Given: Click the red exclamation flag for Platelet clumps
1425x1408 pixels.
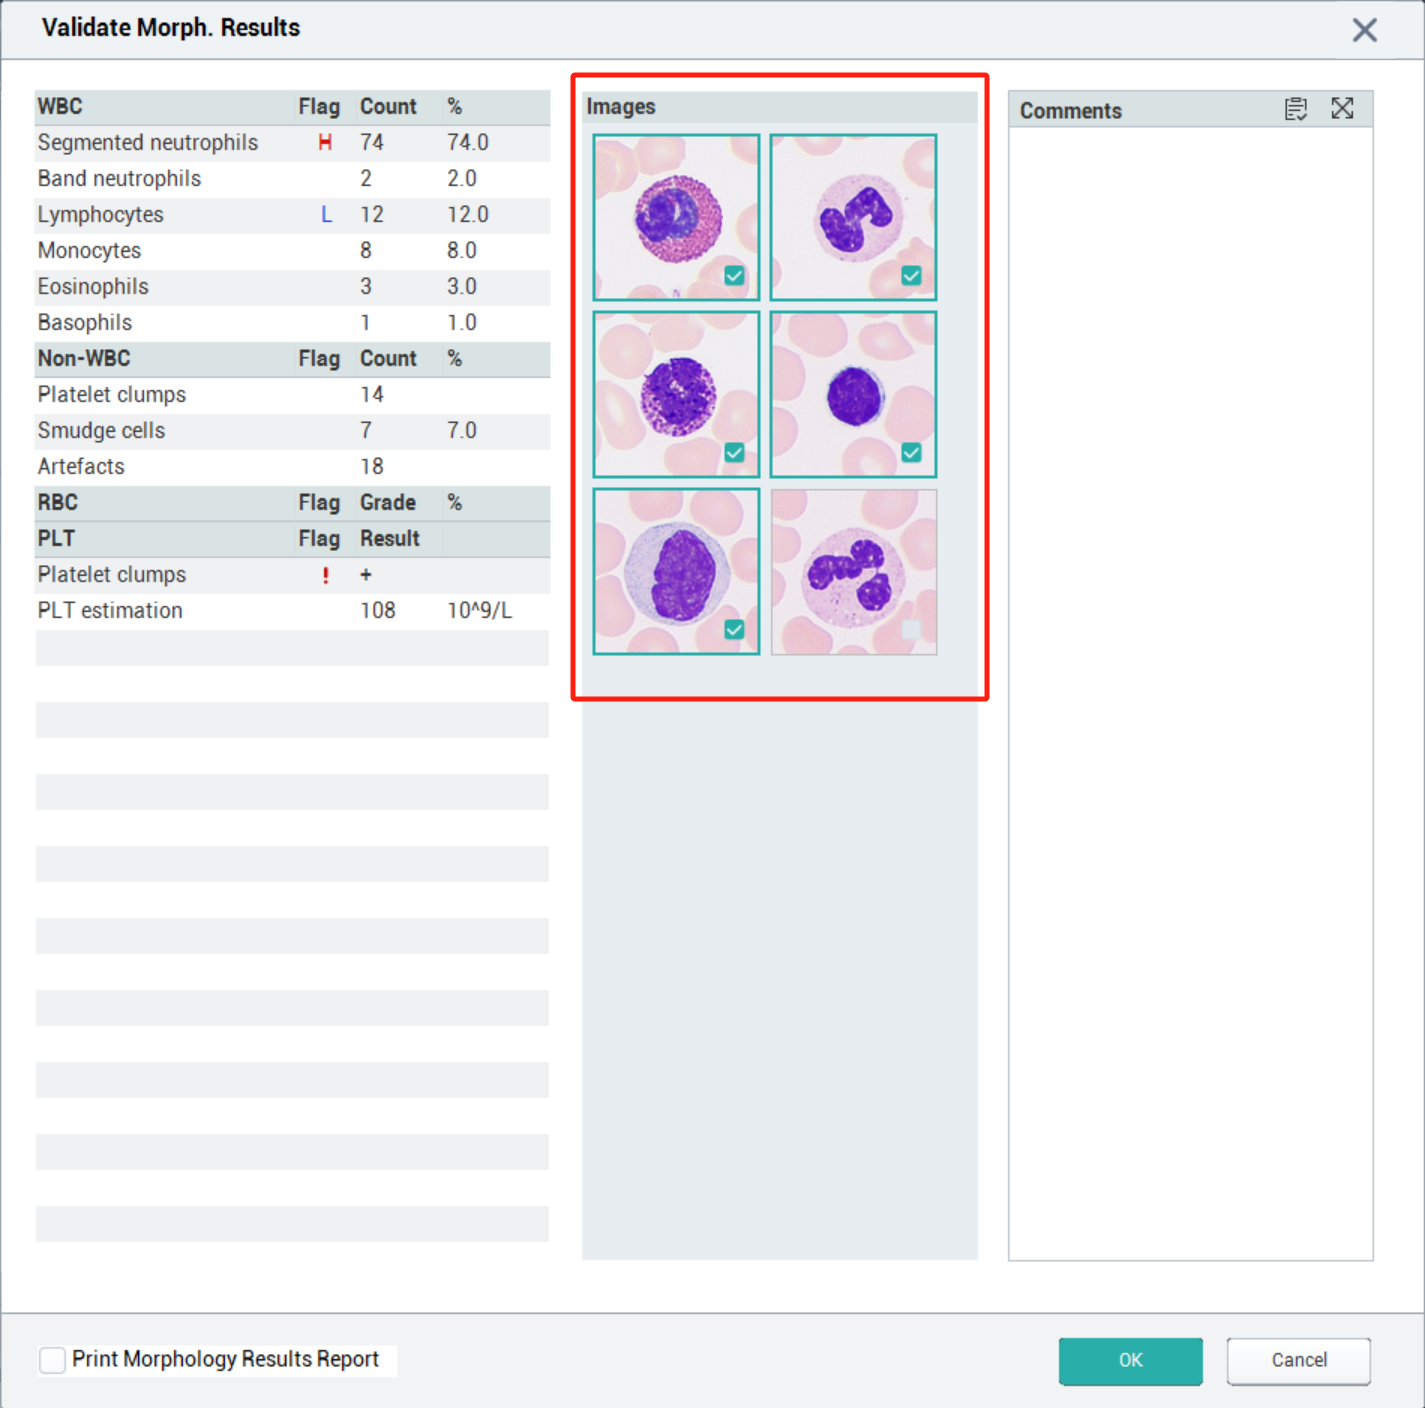Looking at the screenshot, I should pos(324,575).
